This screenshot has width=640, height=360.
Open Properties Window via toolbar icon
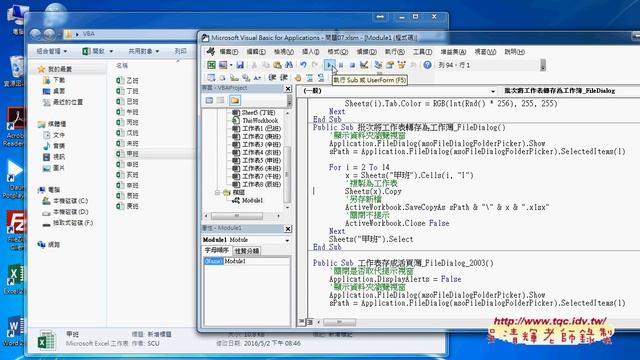pos(390,65)
